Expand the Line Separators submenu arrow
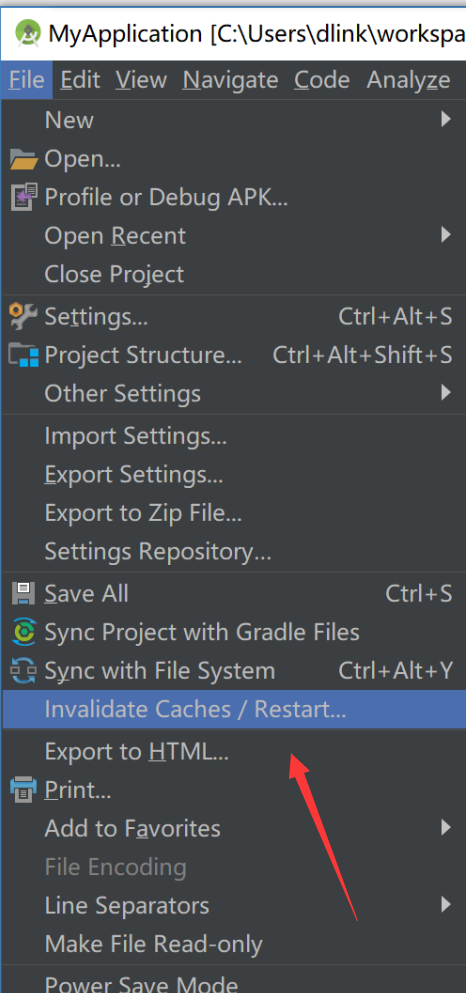 click(446, 905)
